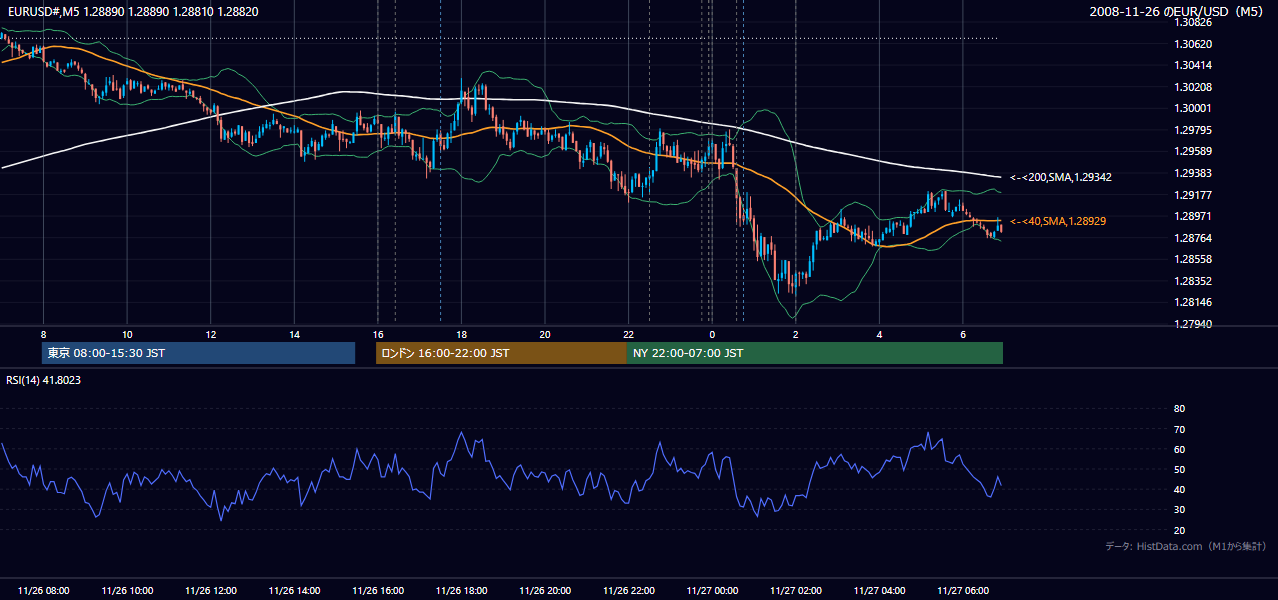The width and height of the screenshot is (1278, 600).
Task: Click the bottom time label 11/26 12:00
Action: click(210, 591)
